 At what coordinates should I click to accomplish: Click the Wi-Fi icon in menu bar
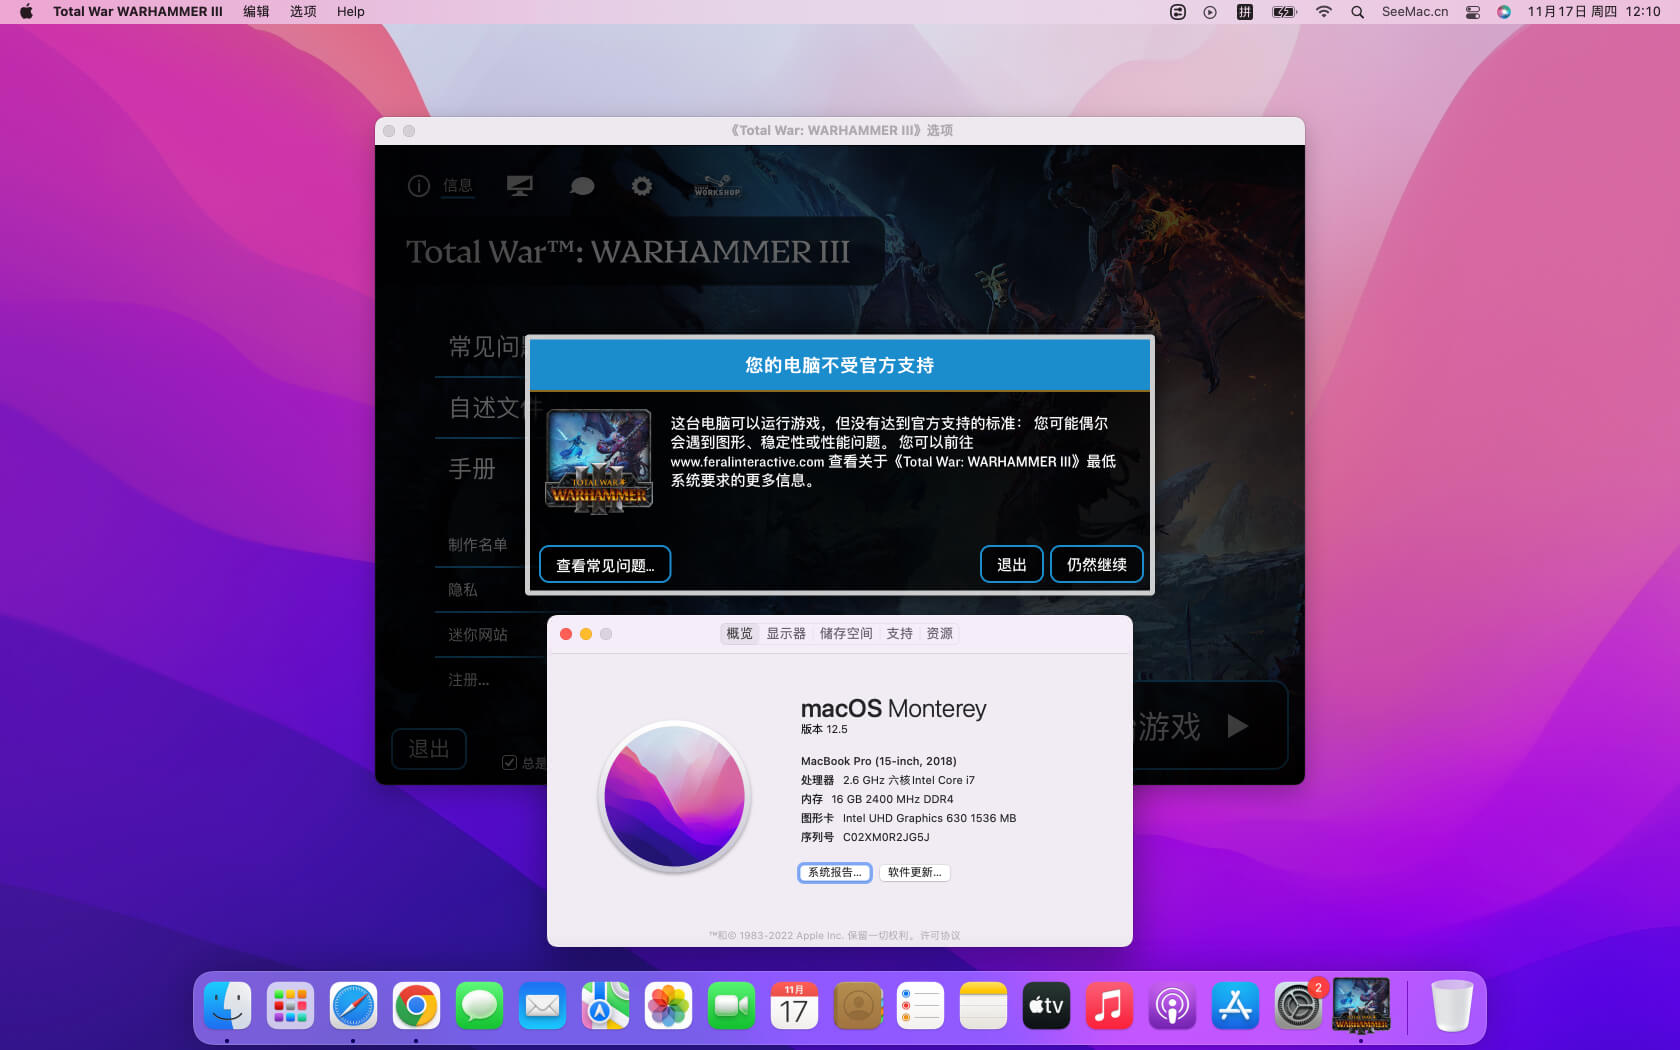1324,12
